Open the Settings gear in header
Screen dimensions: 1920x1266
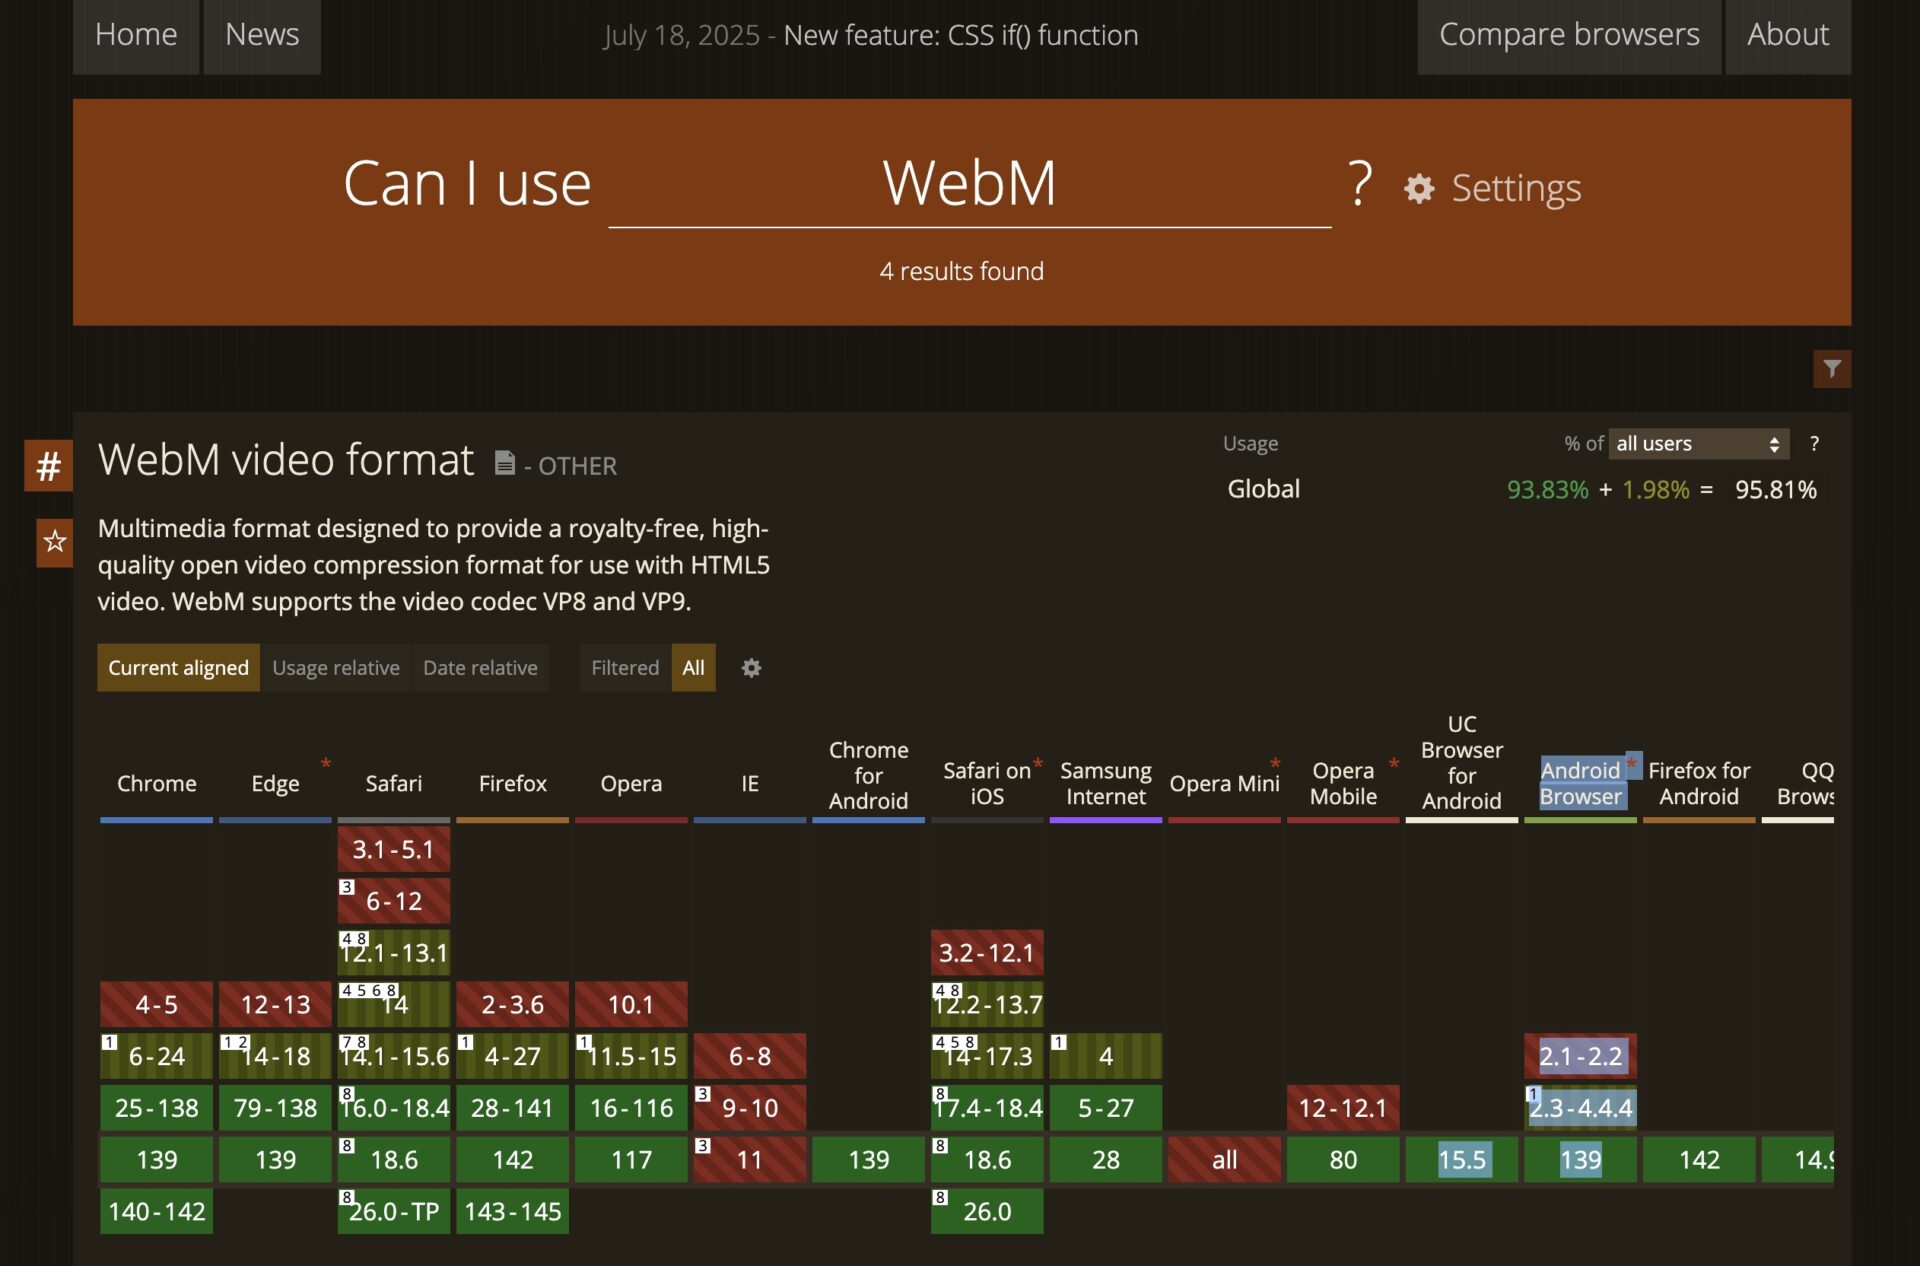point(1492,188)
